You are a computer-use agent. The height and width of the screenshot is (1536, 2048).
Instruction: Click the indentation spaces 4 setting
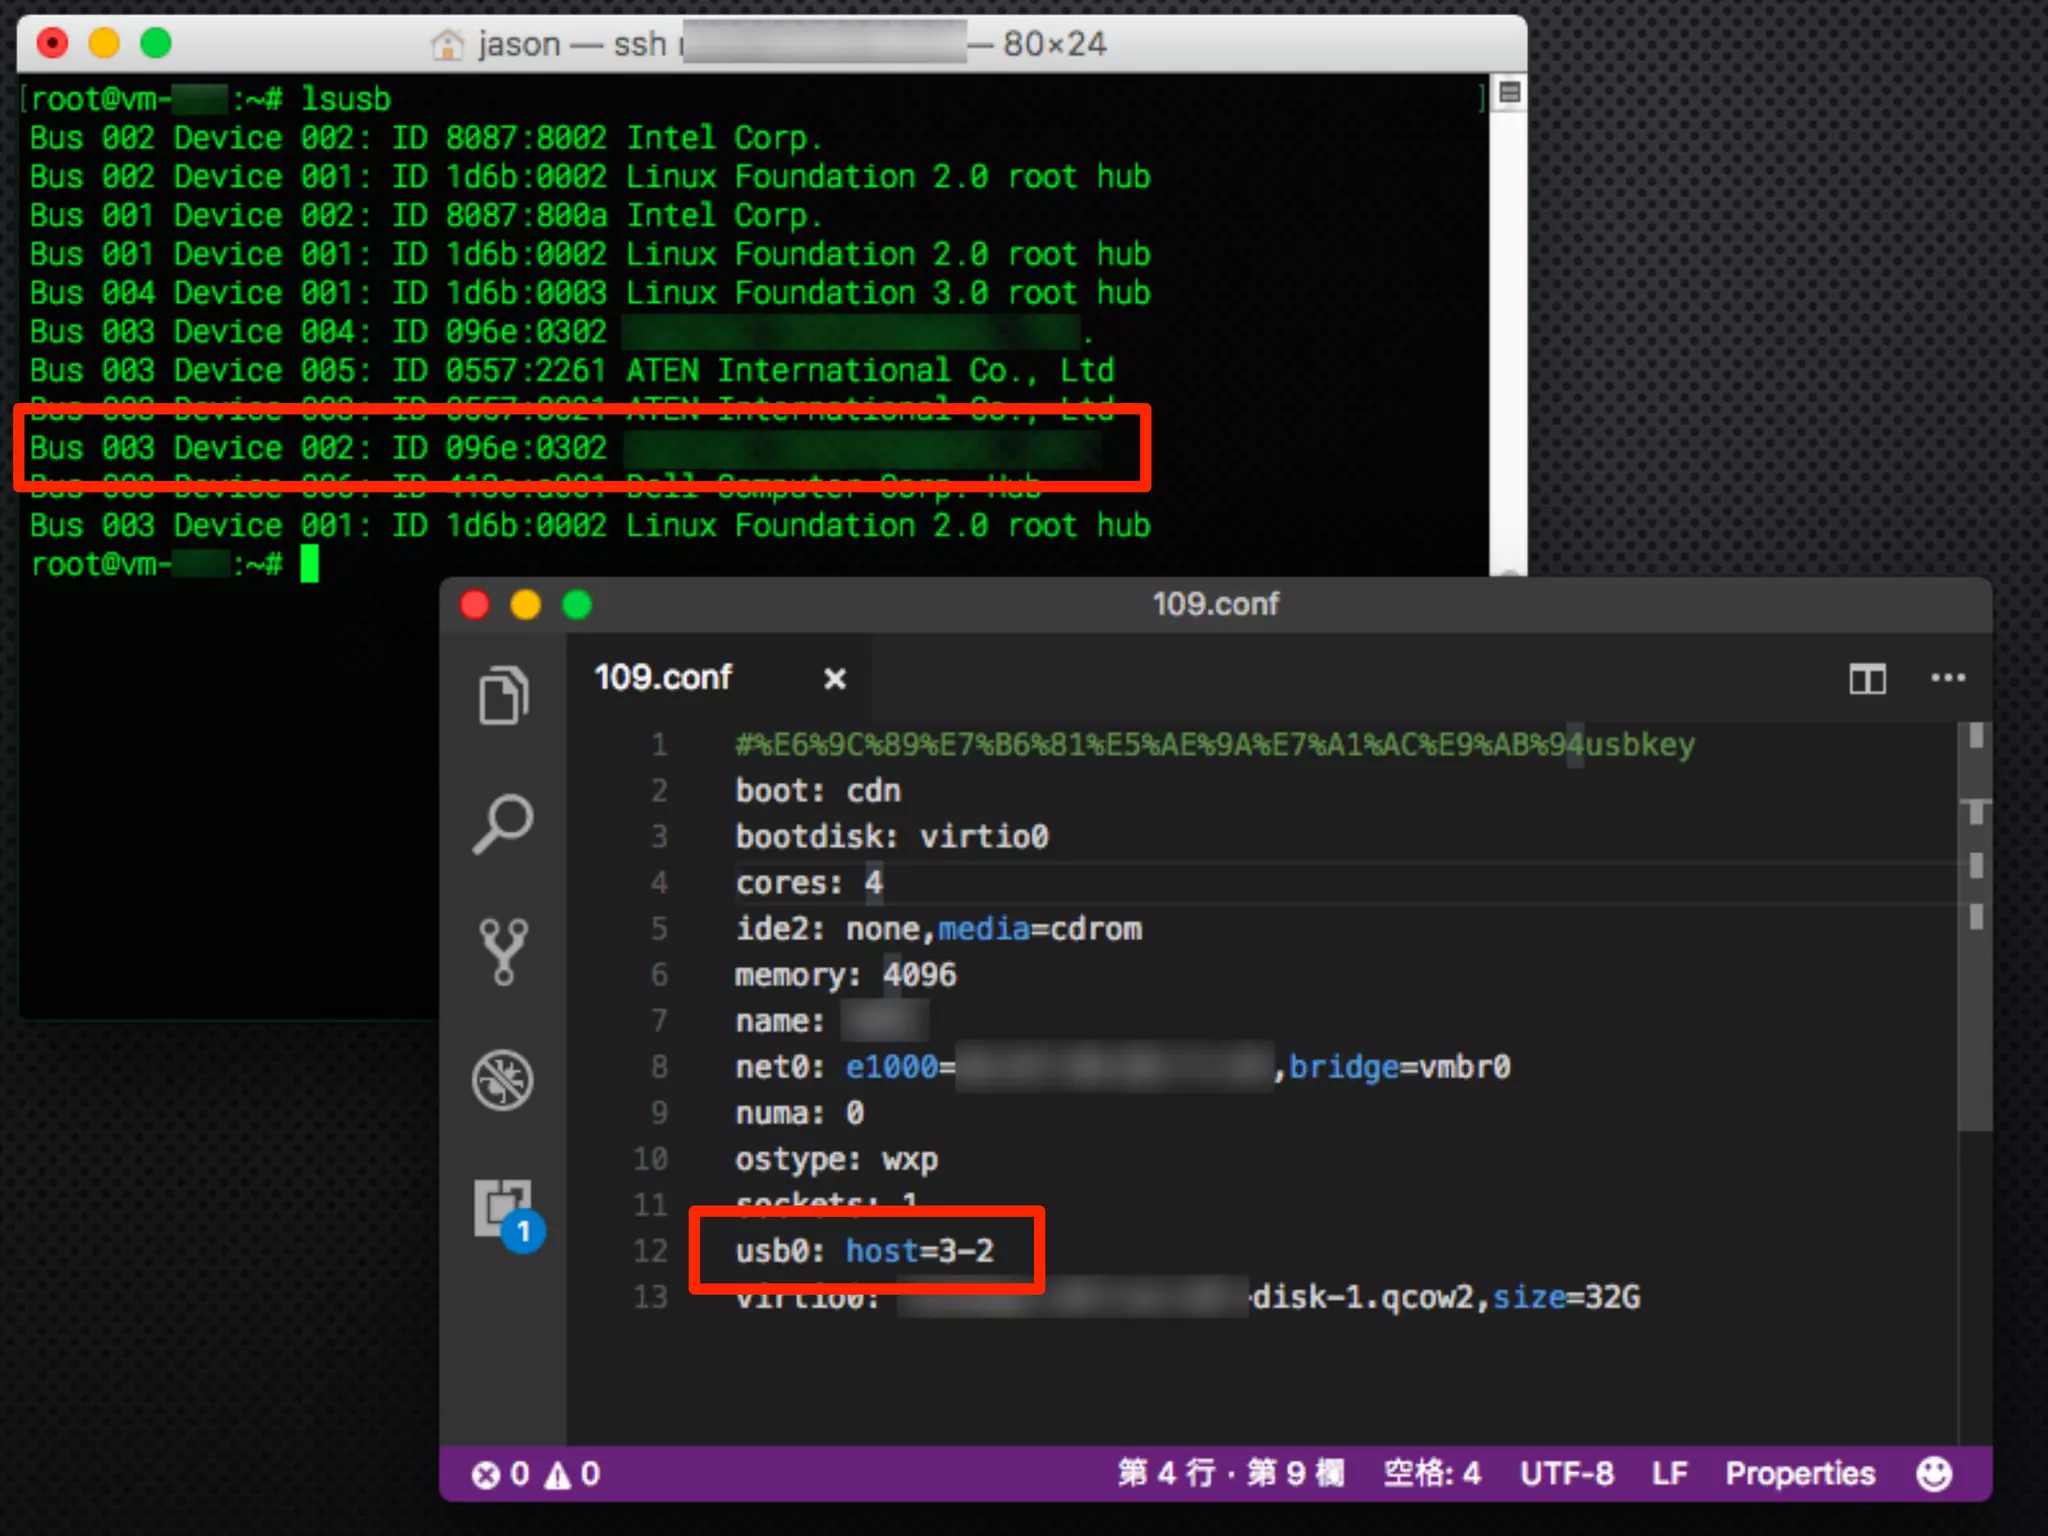pos(1431,1474)
